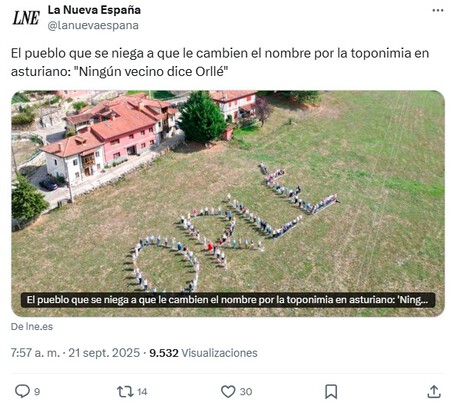Open the reply icon under the tweet
Screen dimensions: 450x409
point(22,391)
